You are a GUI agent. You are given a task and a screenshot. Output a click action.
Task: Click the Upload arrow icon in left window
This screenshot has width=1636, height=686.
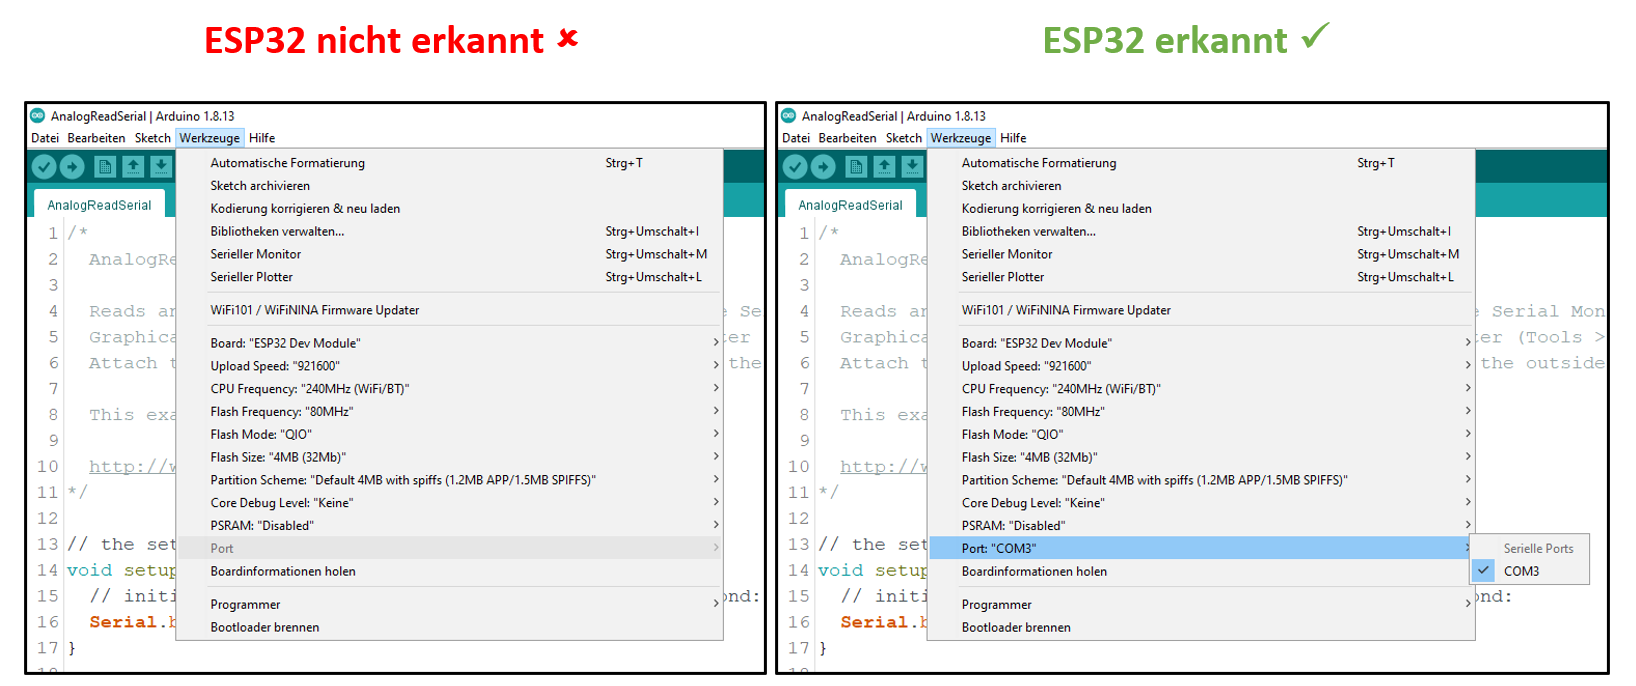tap(72, 167)
